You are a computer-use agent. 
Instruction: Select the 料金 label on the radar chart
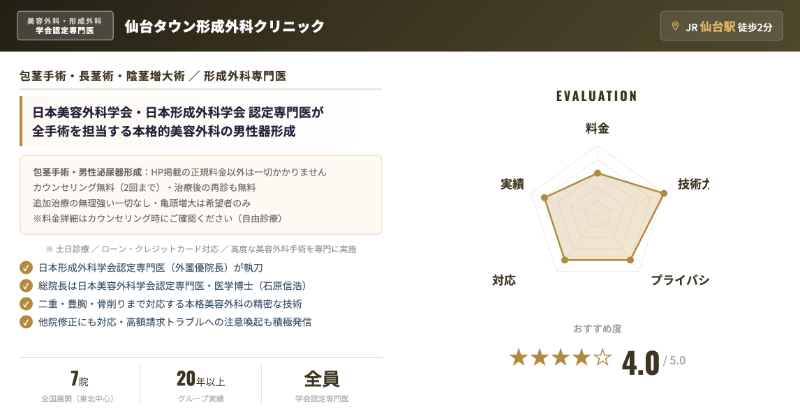(597, 128)
